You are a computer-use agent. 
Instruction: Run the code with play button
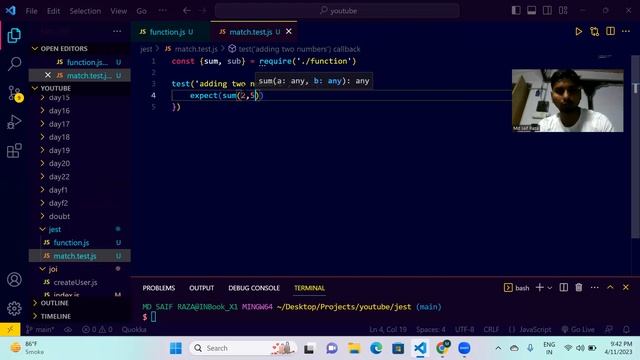tap(578, 31)
